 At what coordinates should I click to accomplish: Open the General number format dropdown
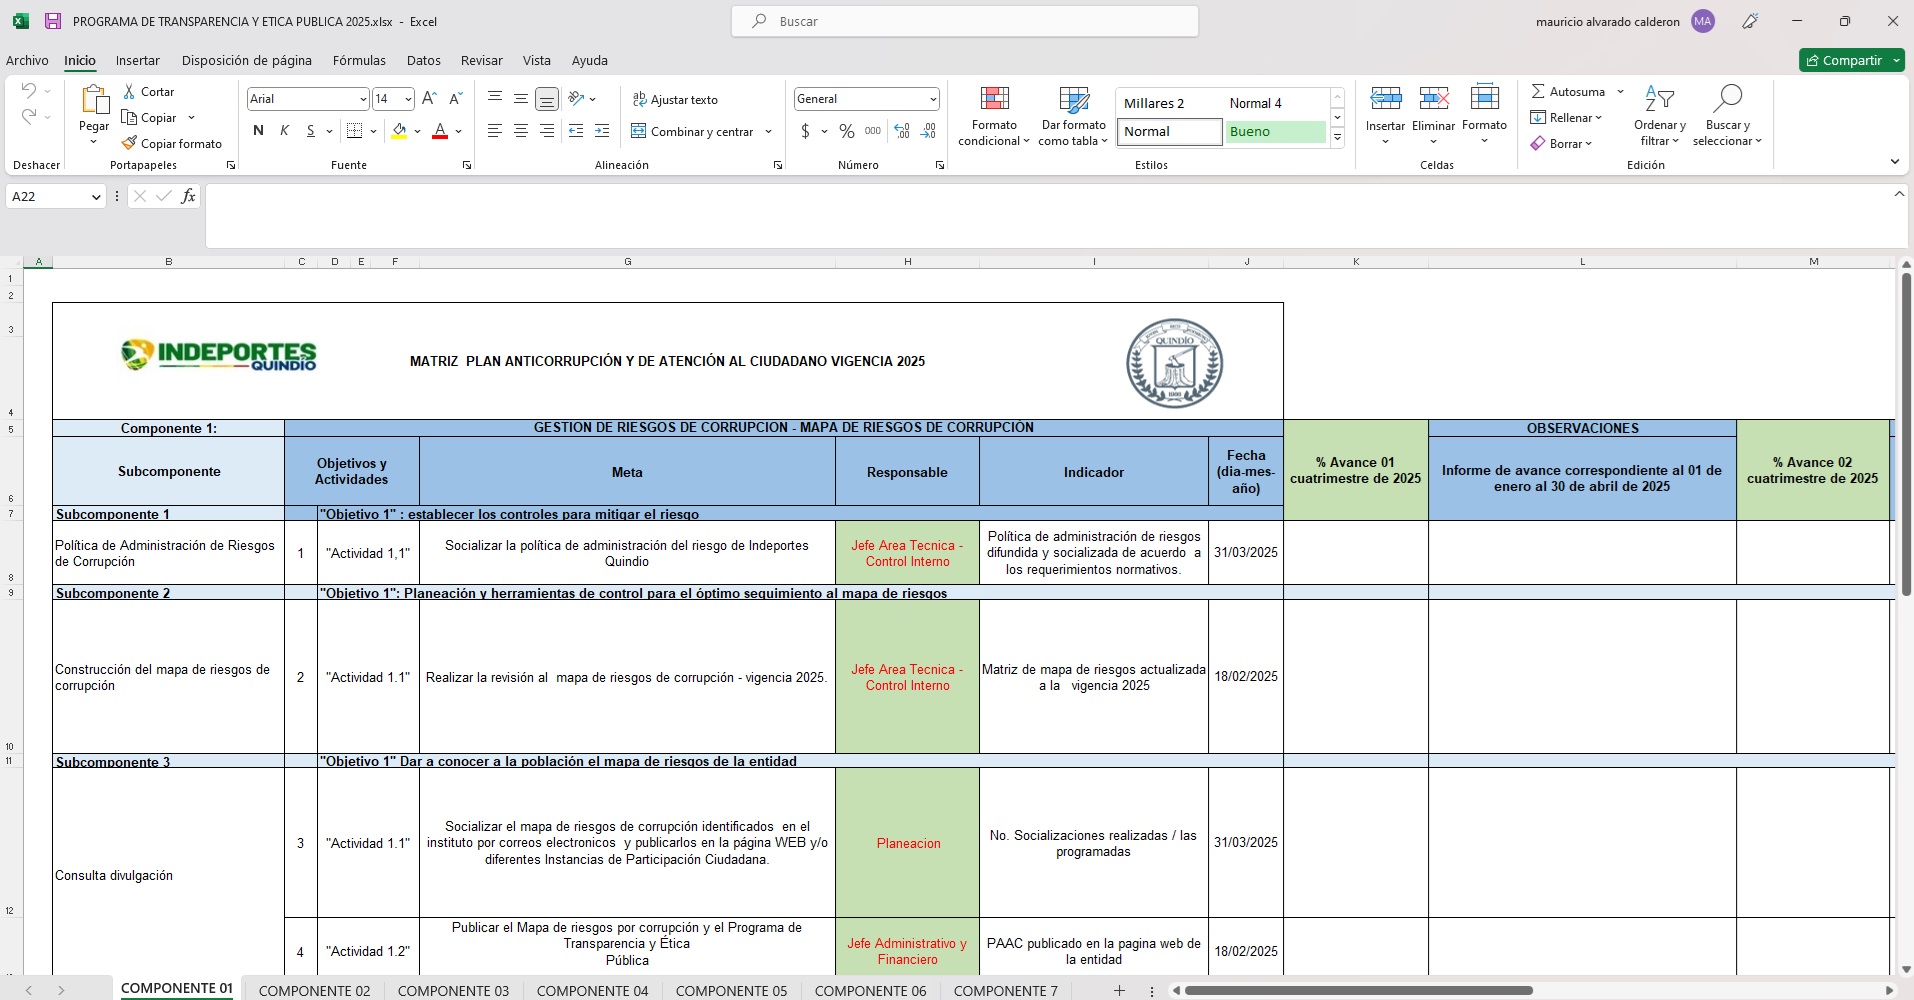click(x=933, y=98)
